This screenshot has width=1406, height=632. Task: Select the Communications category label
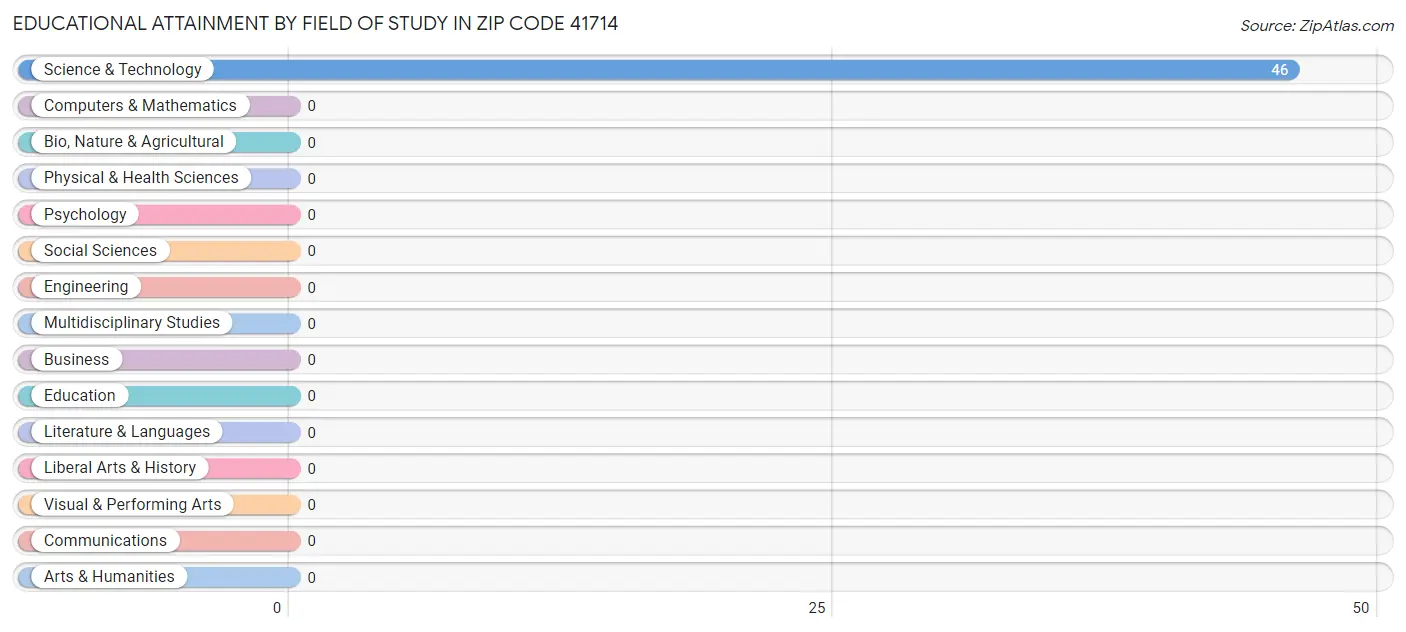pyautogui.click(x=105, y=540)
